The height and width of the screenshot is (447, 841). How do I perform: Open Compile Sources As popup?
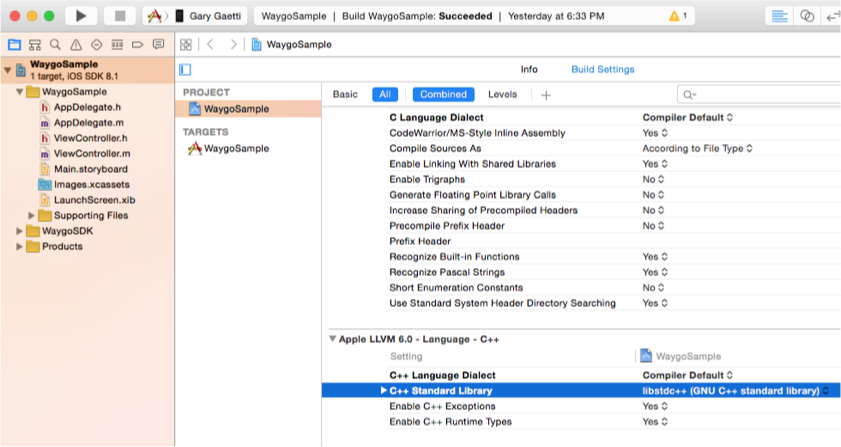(697, 149)
